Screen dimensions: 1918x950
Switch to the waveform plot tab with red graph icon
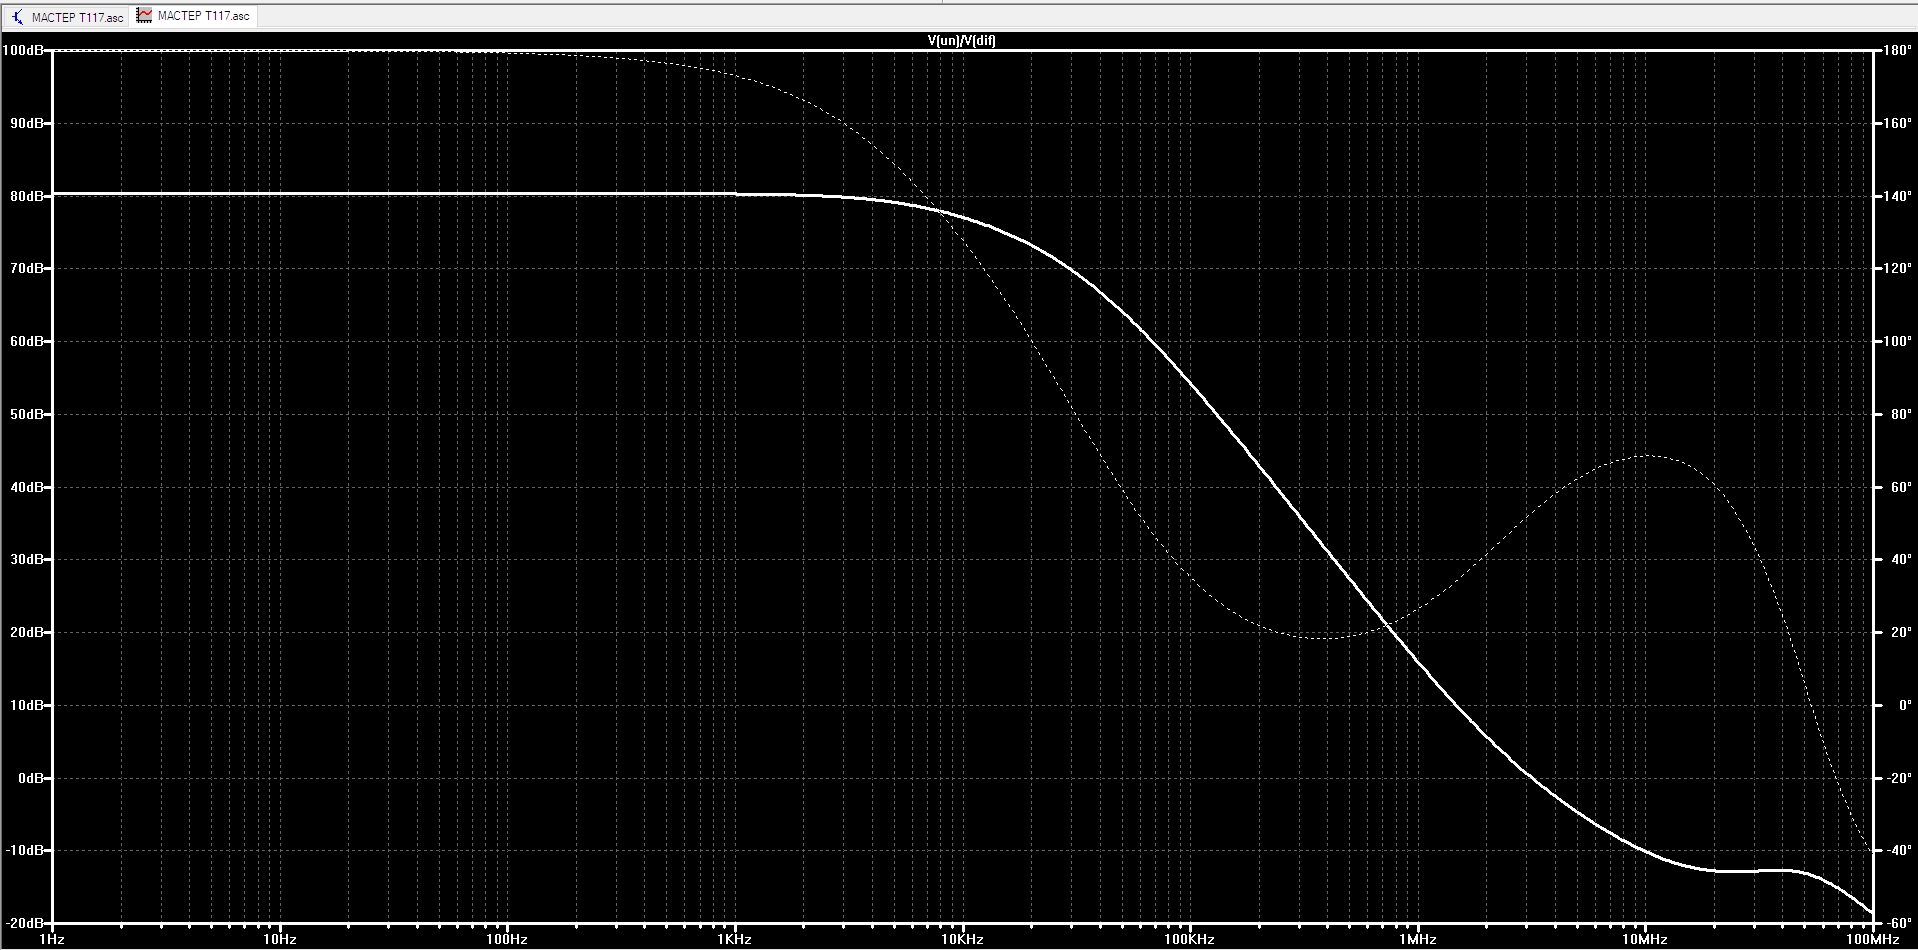tap(193, 16)
